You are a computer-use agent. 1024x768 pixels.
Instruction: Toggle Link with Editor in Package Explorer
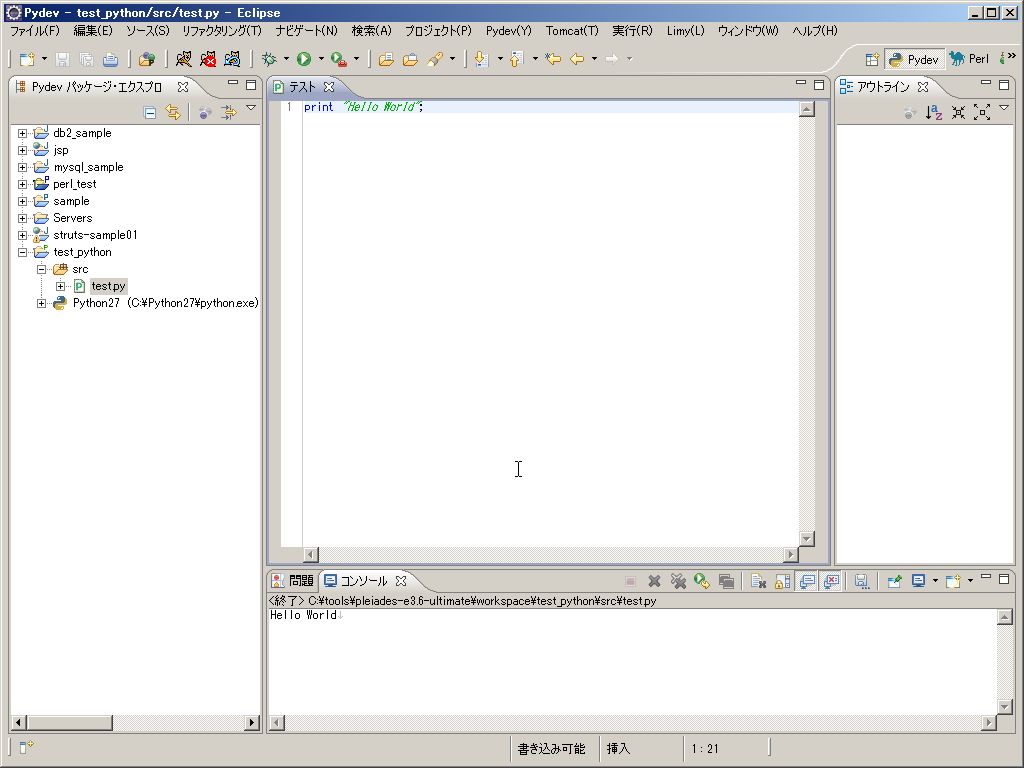pos(172,112)
